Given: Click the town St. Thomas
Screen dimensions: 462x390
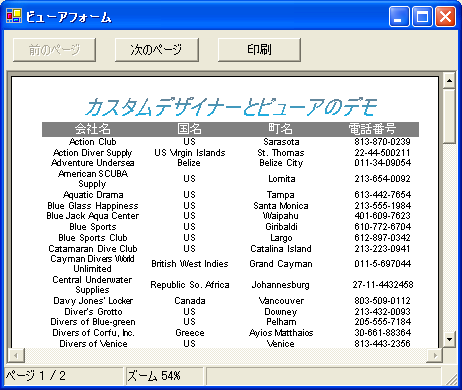Looking at the screenshot, I should coord(281,153).
